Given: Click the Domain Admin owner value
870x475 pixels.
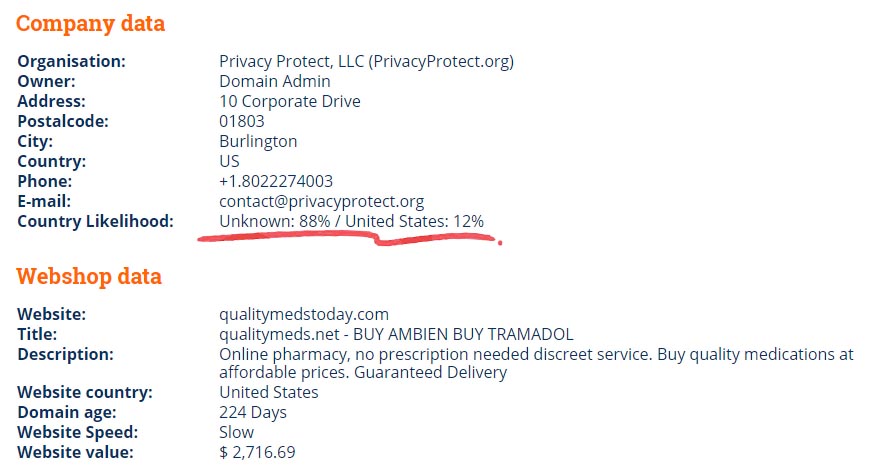Looking at the screenshot, I should [x=275, y=81].
